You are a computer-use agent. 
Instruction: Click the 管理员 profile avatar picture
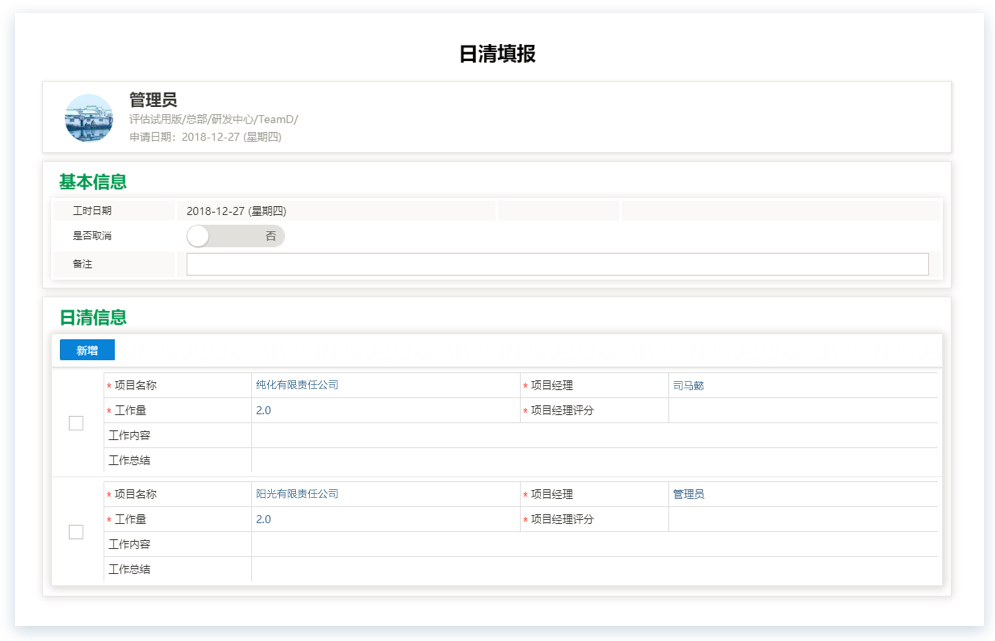coord(89,118)
